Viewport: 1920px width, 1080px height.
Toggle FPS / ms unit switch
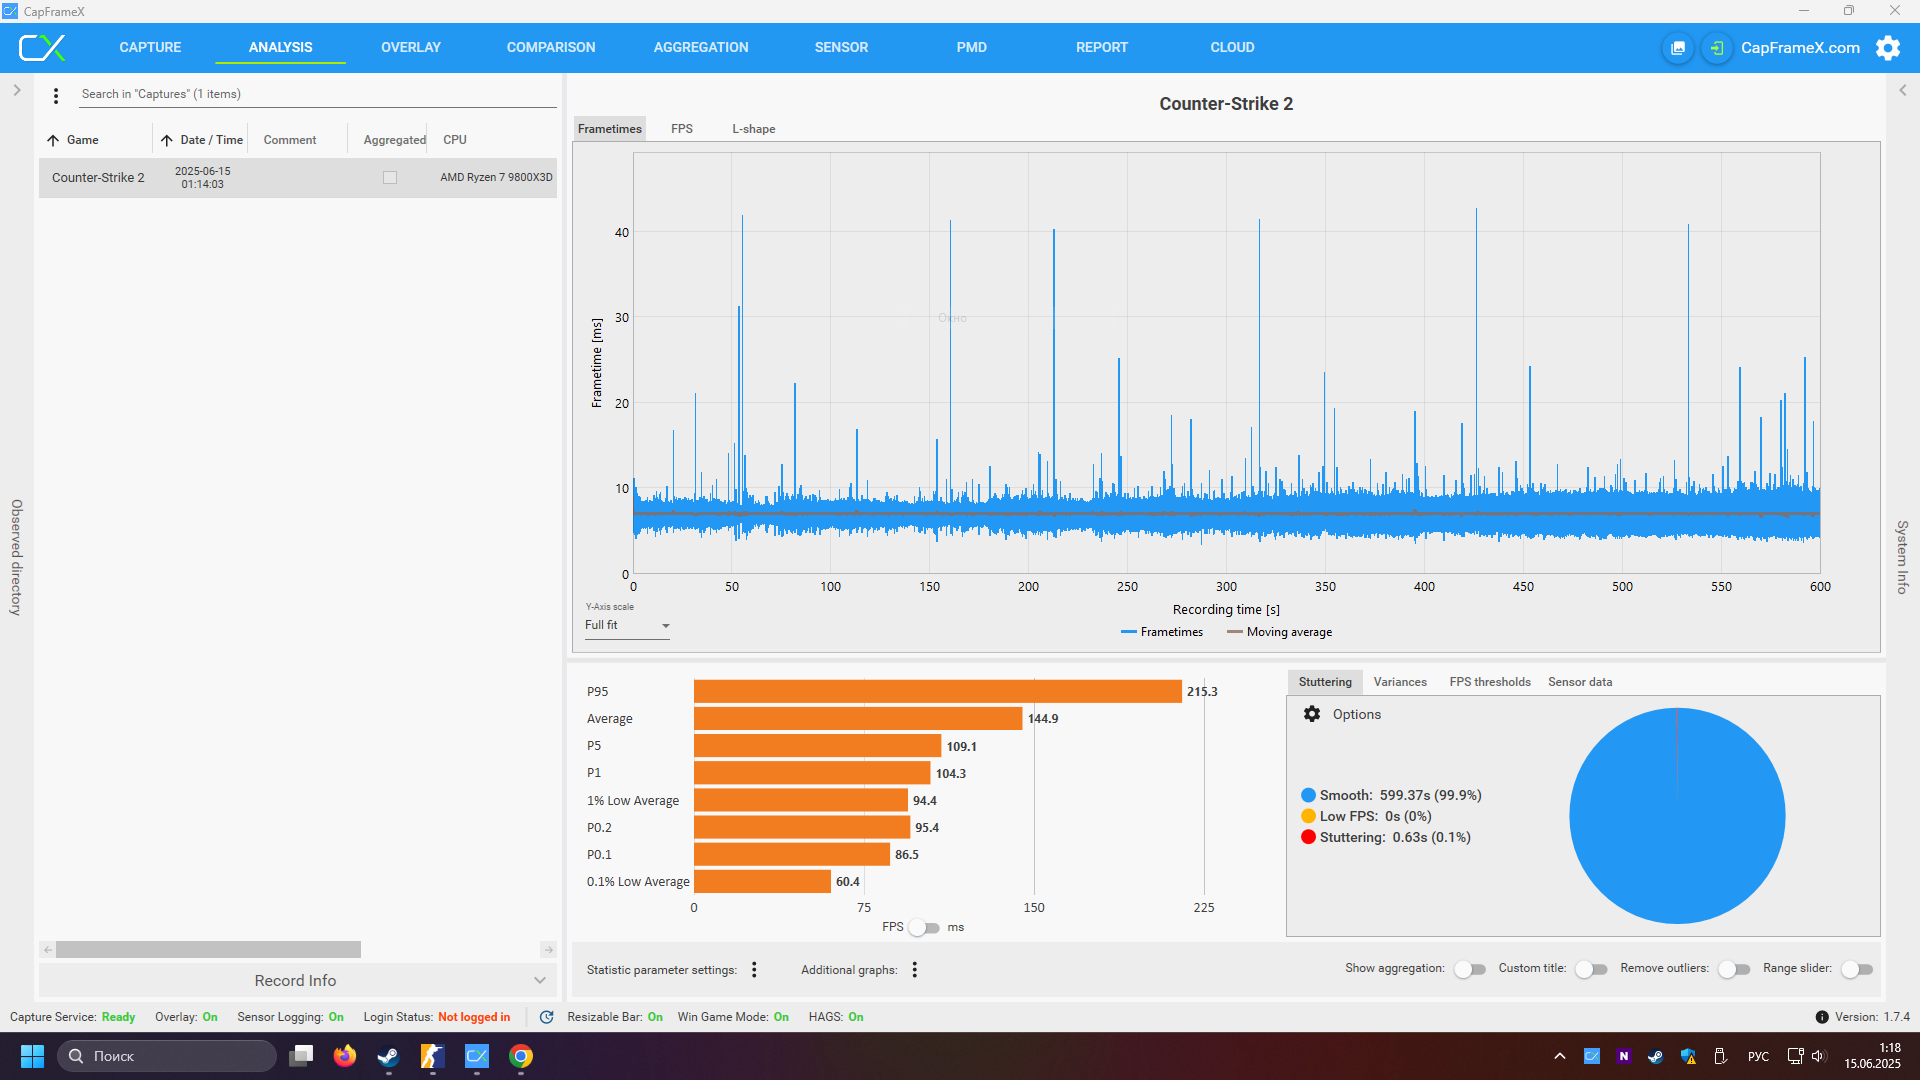tap(924, 928)
